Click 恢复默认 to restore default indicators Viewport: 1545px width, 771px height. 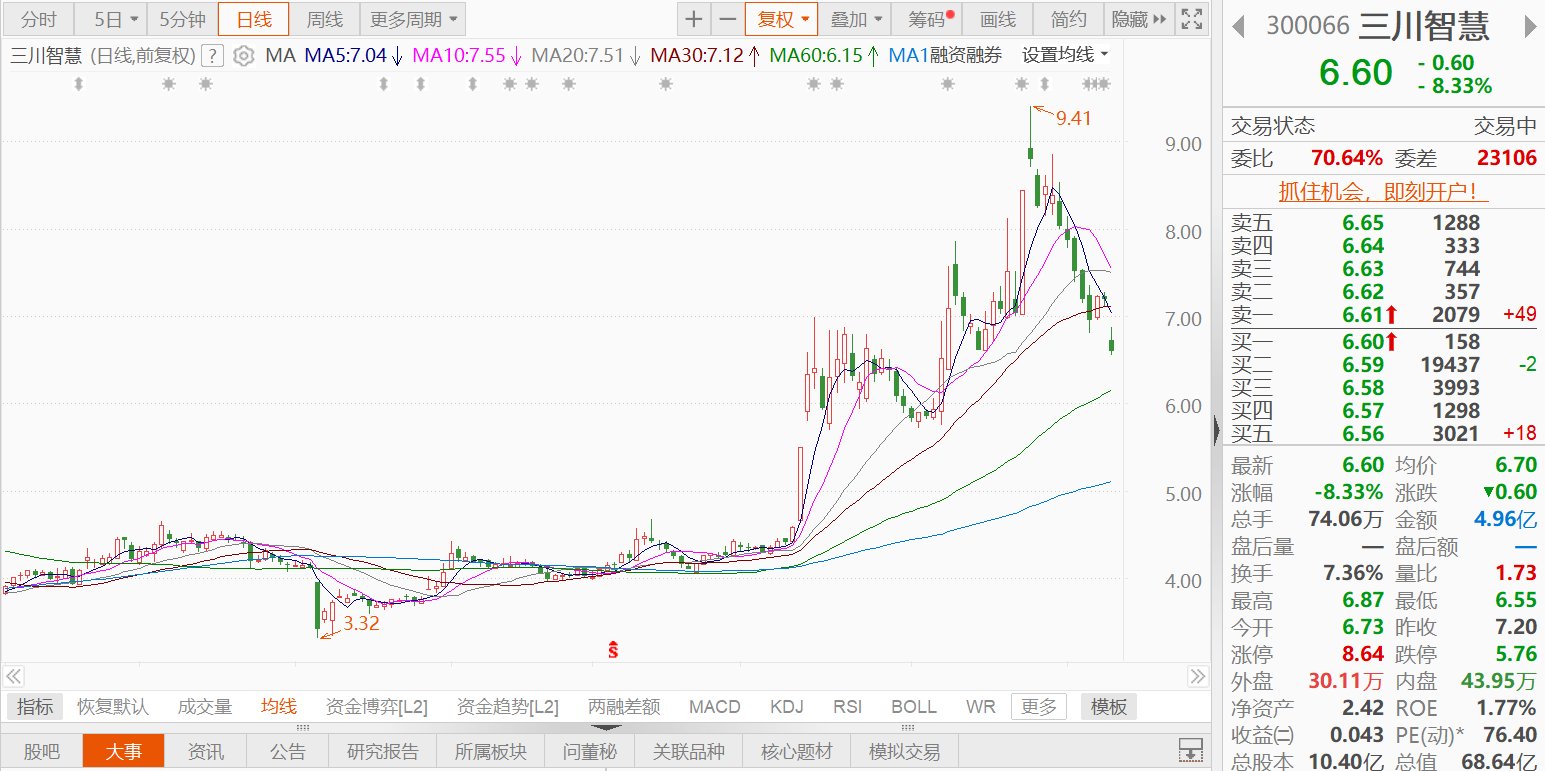click(x=112, y=706)
